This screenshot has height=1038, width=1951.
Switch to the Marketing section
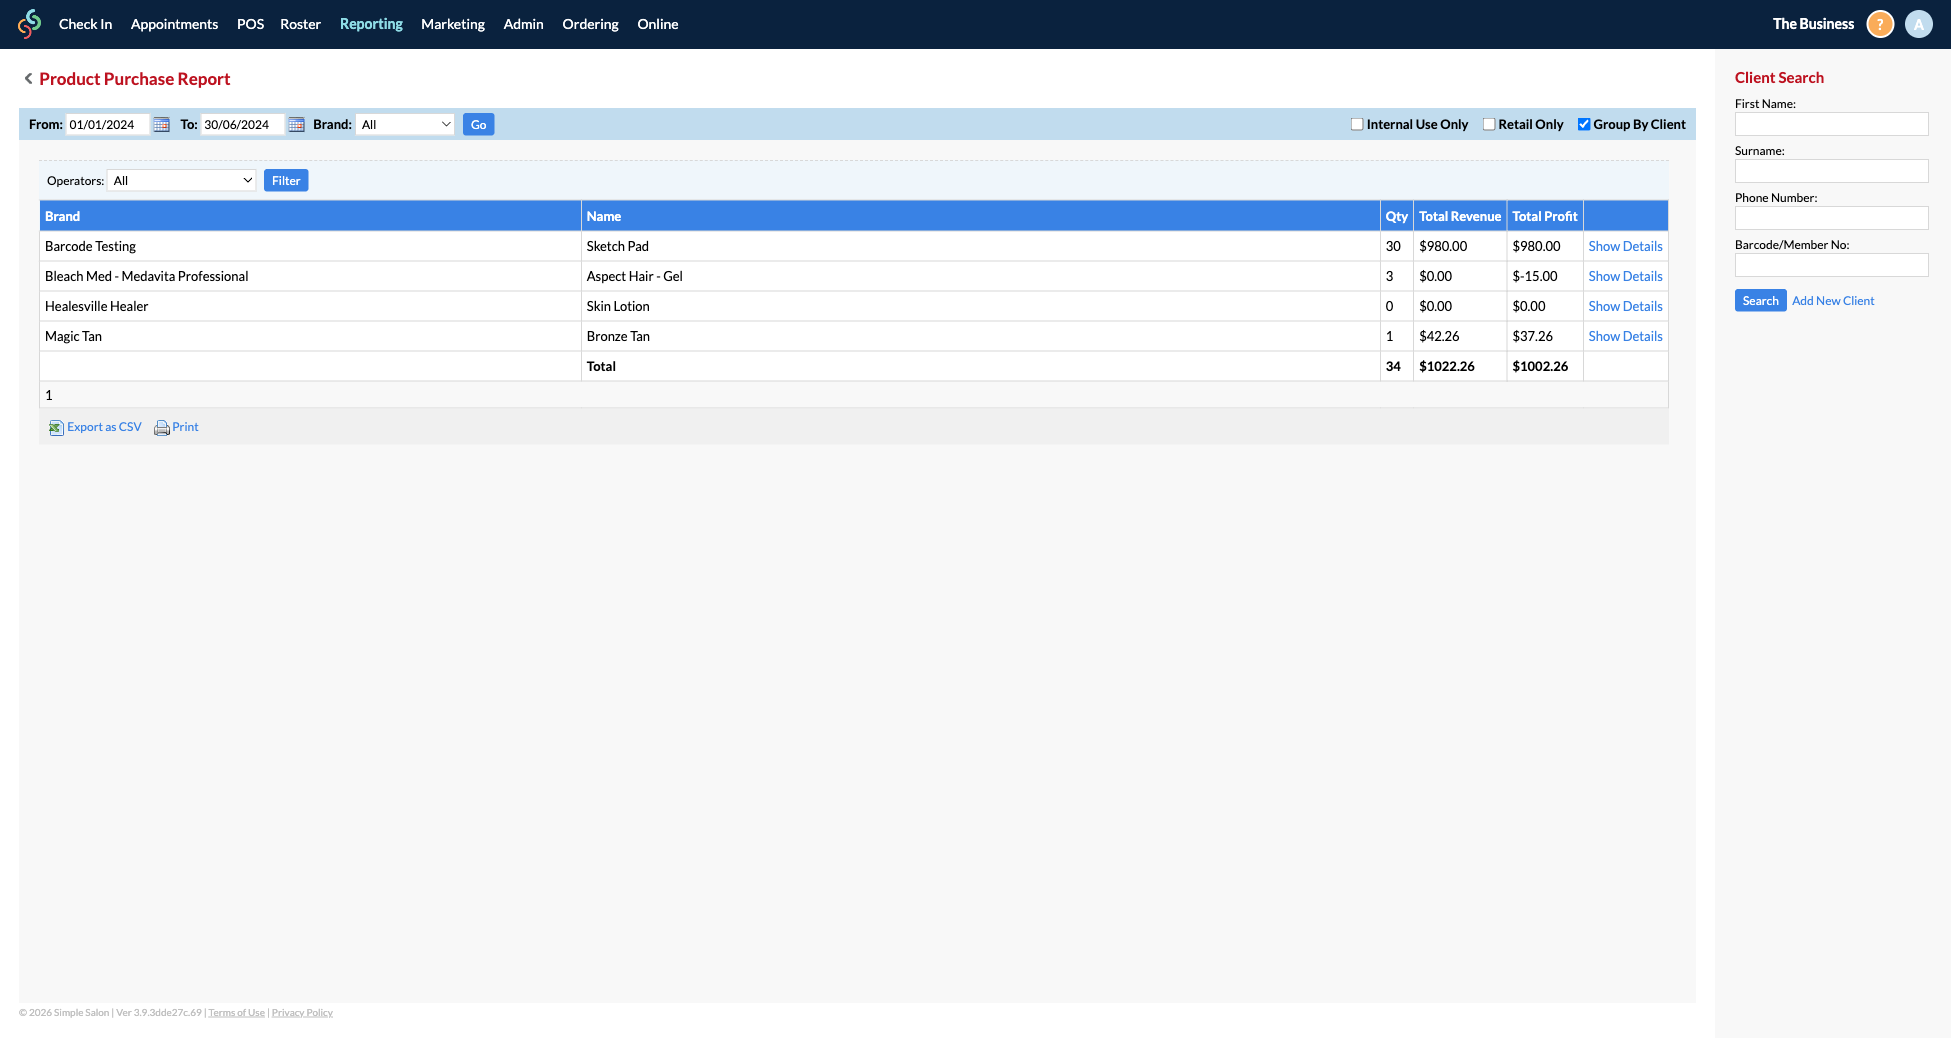click(452, 23)
